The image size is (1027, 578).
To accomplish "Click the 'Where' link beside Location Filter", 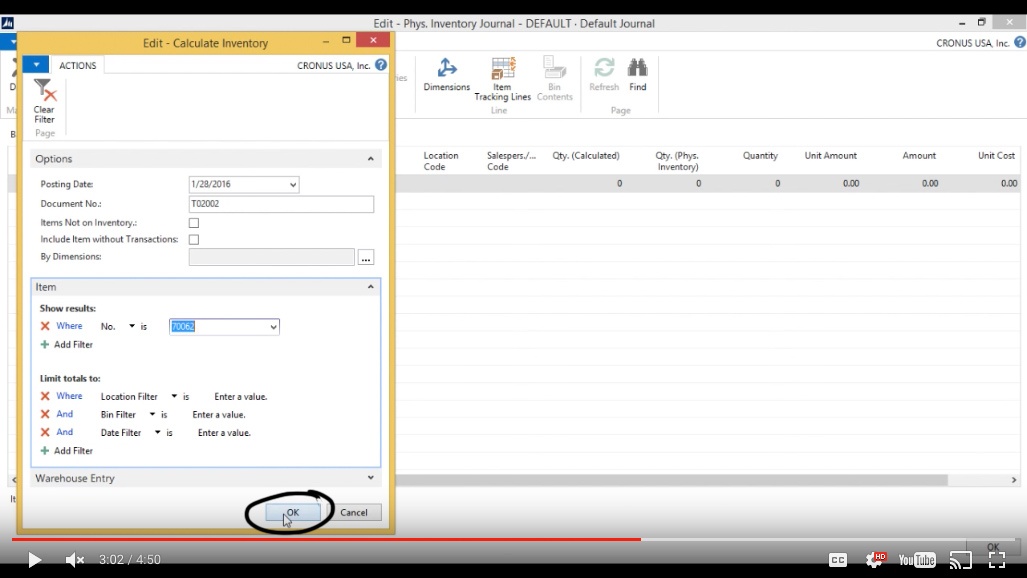I will pos(69,396).
